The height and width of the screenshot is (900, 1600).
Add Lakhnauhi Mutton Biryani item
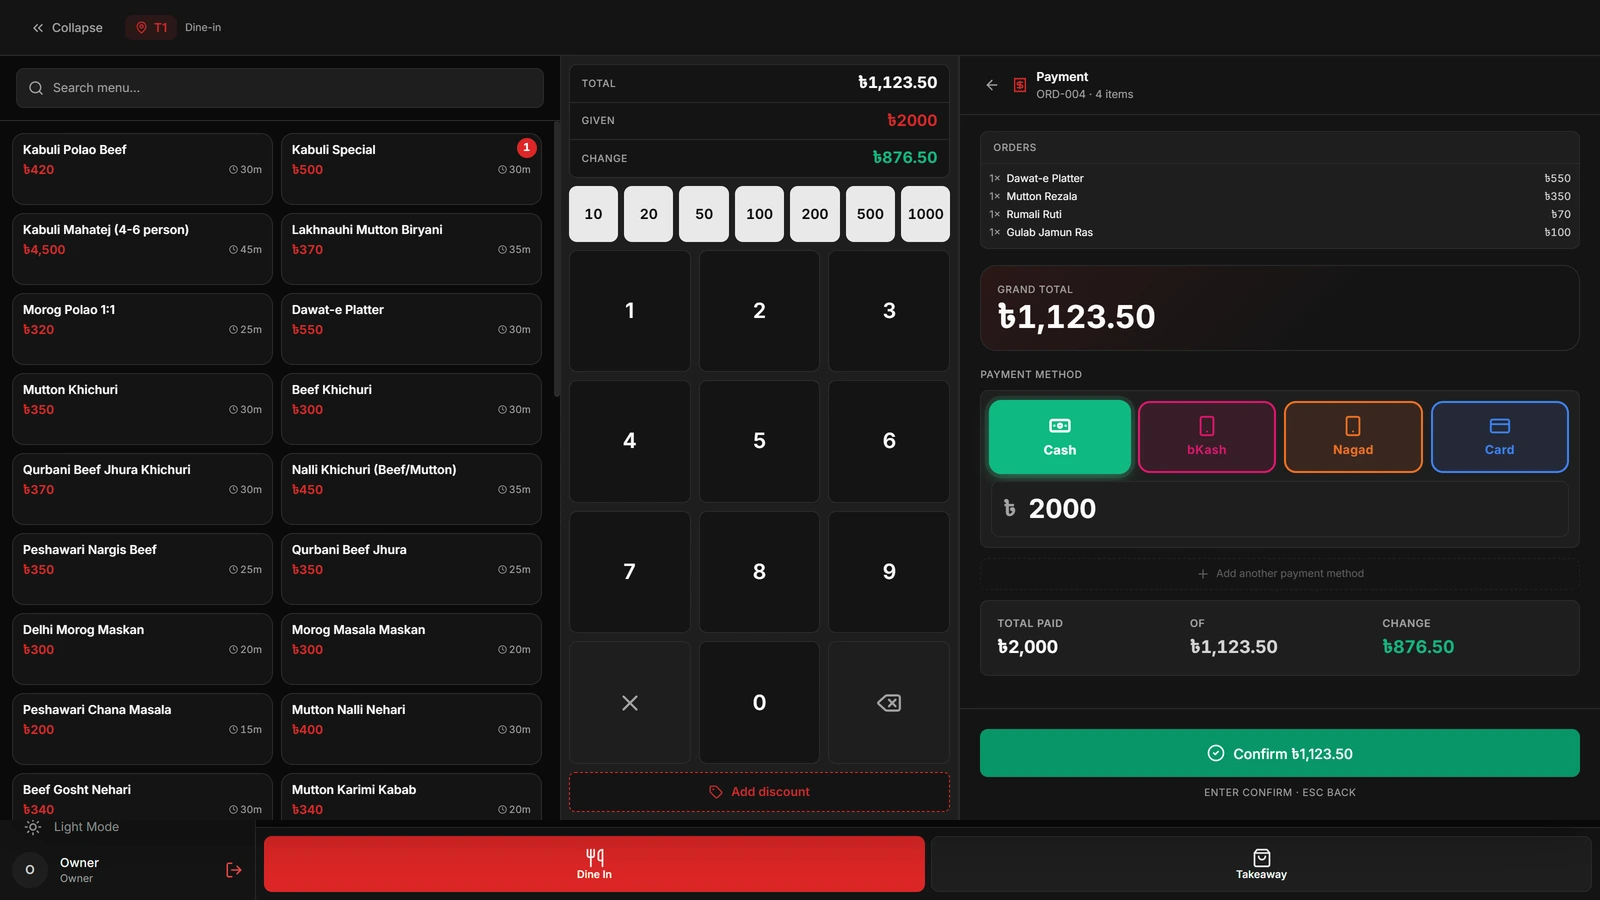[x=411, y=249]
